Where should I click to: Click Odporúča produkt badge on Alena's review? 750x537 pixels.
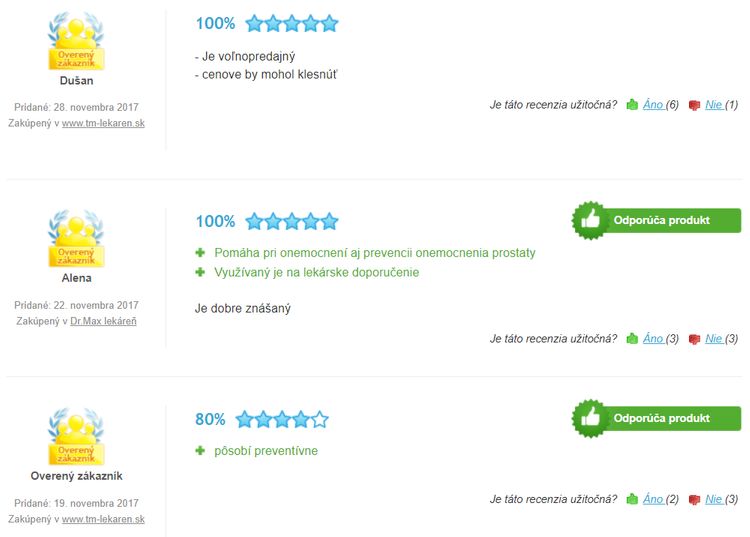click(x=656, y=220)
